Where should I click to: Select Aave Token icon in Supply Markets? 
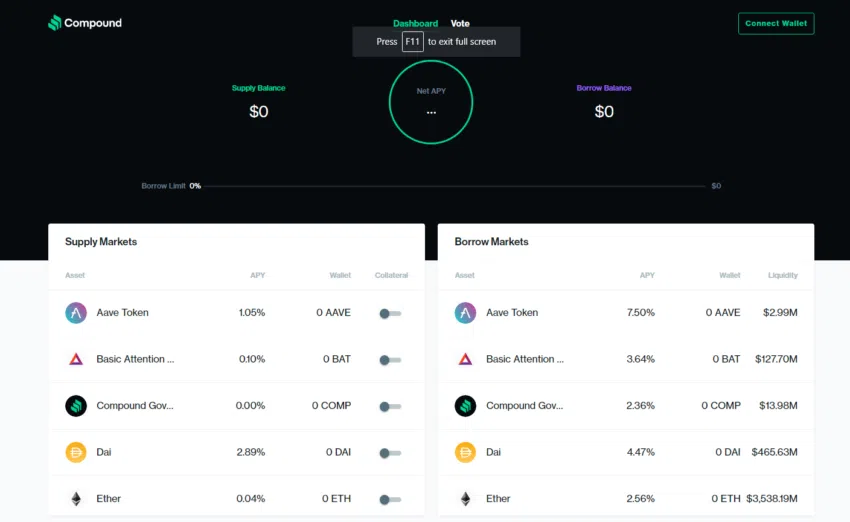pos(76,313)
